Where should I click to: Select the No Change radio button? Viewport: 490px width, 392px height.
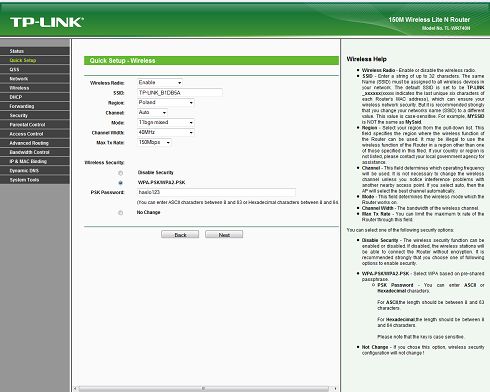(120, 213)
